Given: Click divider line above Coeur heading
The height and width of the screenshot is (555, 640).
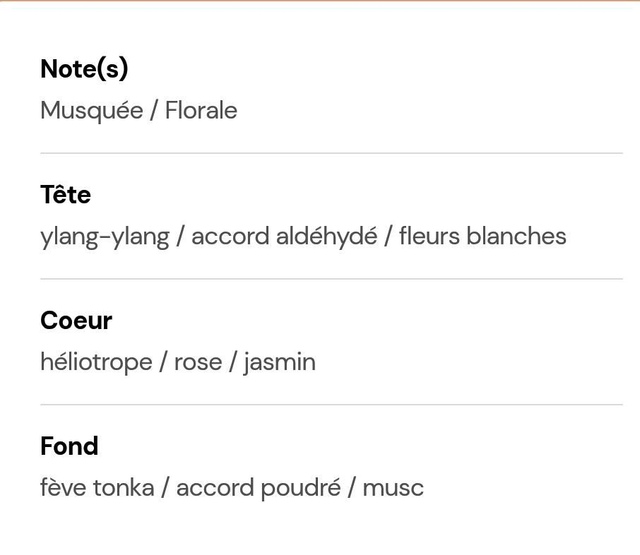Looking at the screenshot, I should click(331, 279).
